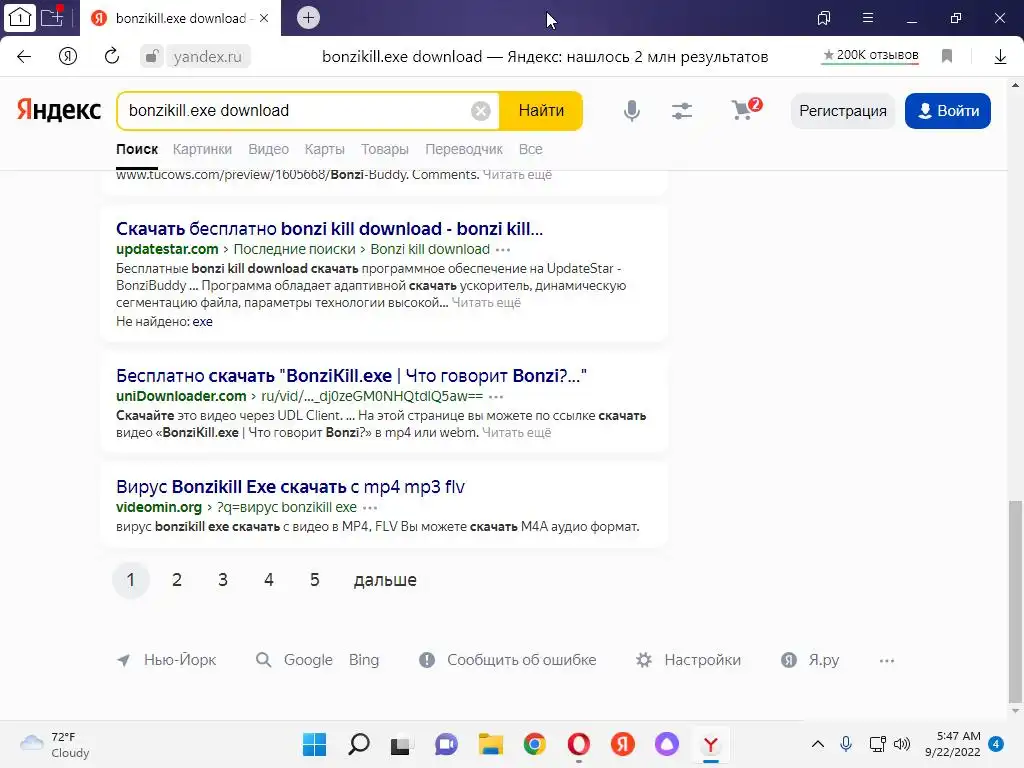Image resolution: width=1024 pixels, height=768 pixels.
Task: Go to results page 3
Action: (x=223, y=580)
